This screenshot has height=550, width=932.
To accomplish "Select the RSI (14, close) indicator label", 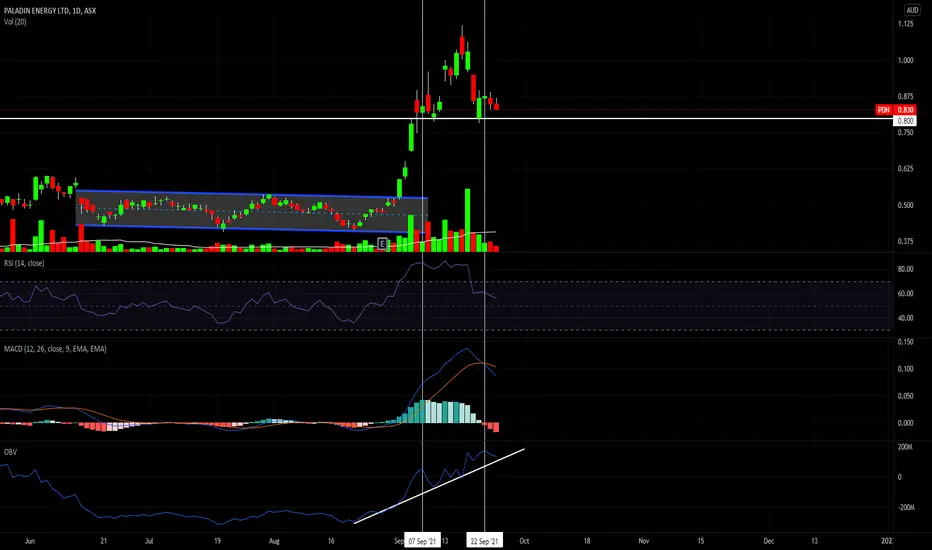I will pyautogui.click(x=24, y=263).
